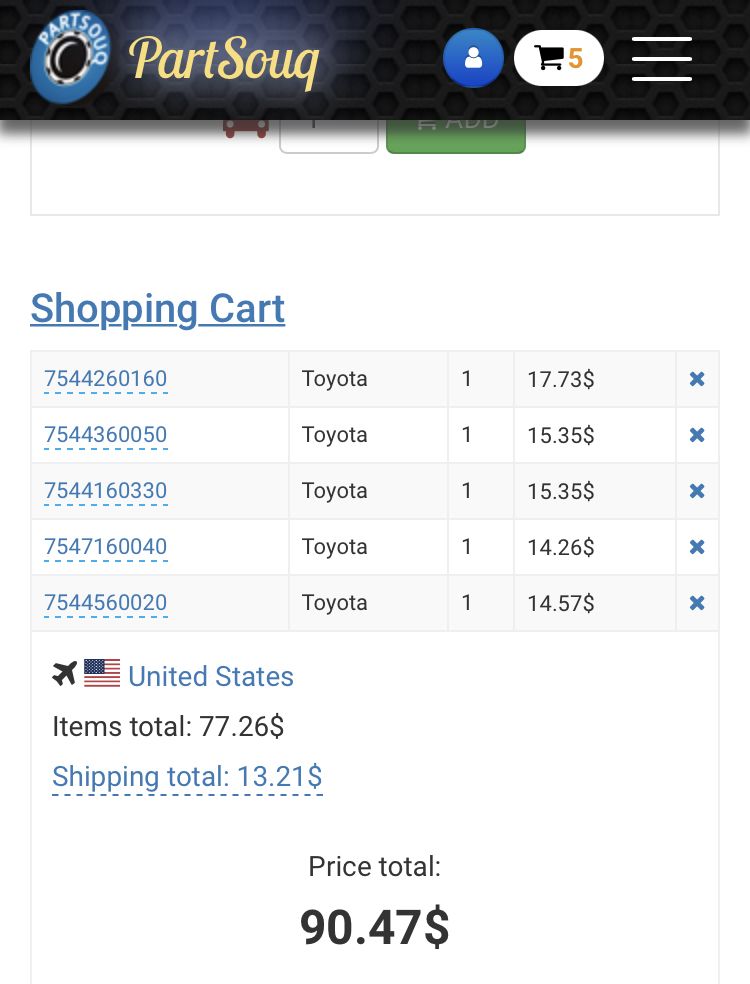
Task: Remove part 7547160040 from cart
Action: [697, 547]
